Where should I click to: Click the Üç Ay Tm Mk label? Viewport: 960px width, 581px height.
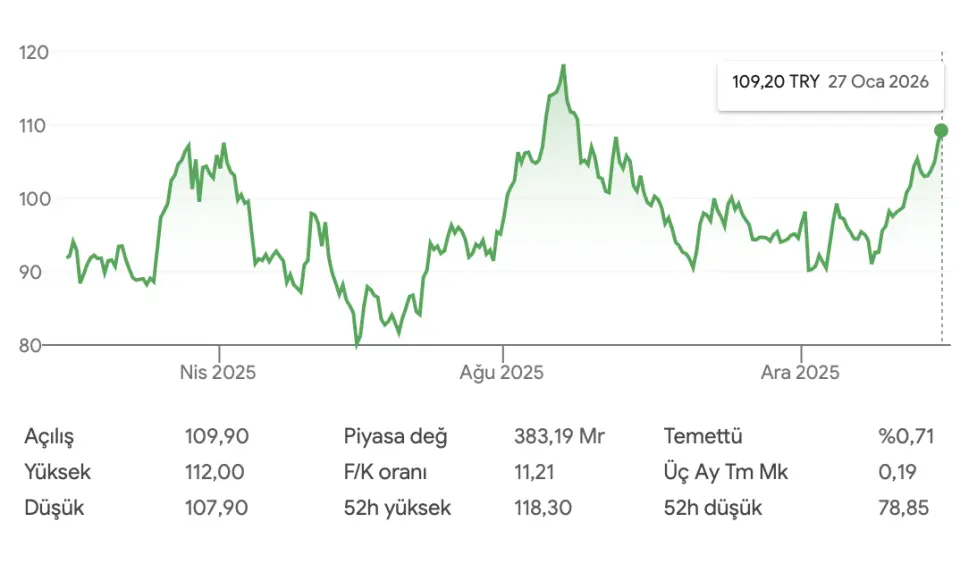coord(726,472)
